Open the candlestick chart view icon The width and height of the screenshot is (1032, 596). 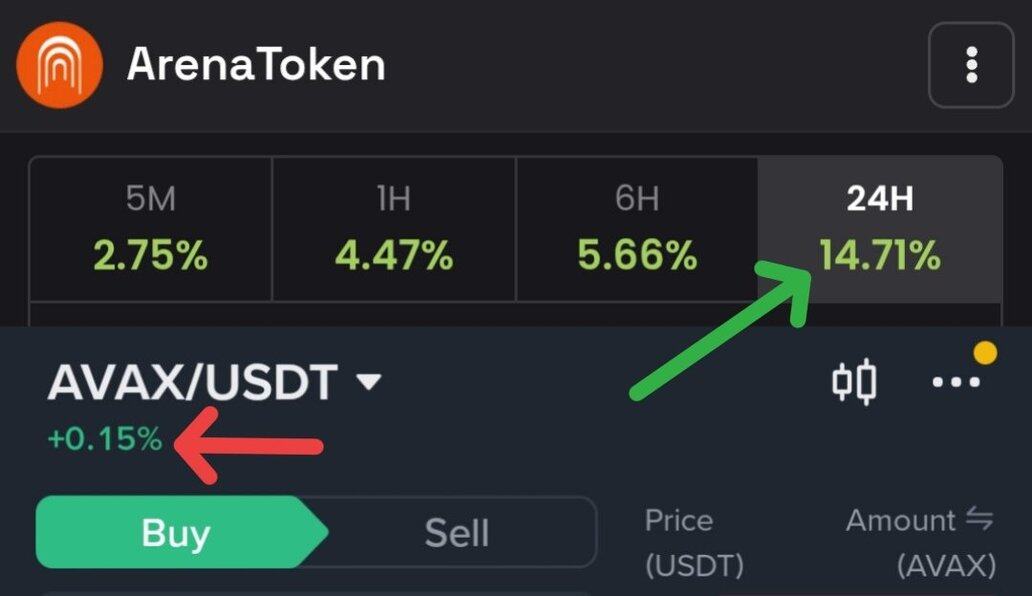(855, 382)
